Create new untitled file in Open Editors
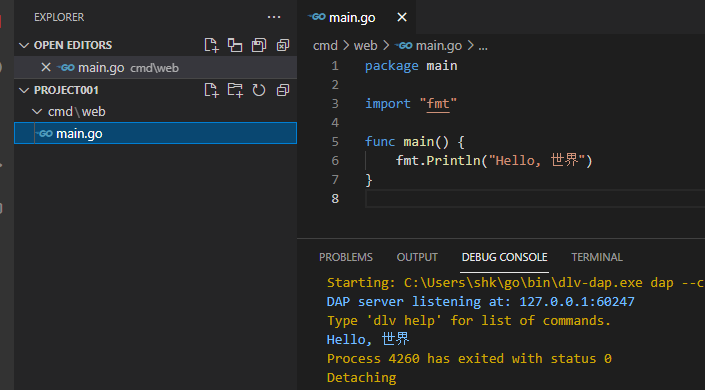 coord(211,45)
